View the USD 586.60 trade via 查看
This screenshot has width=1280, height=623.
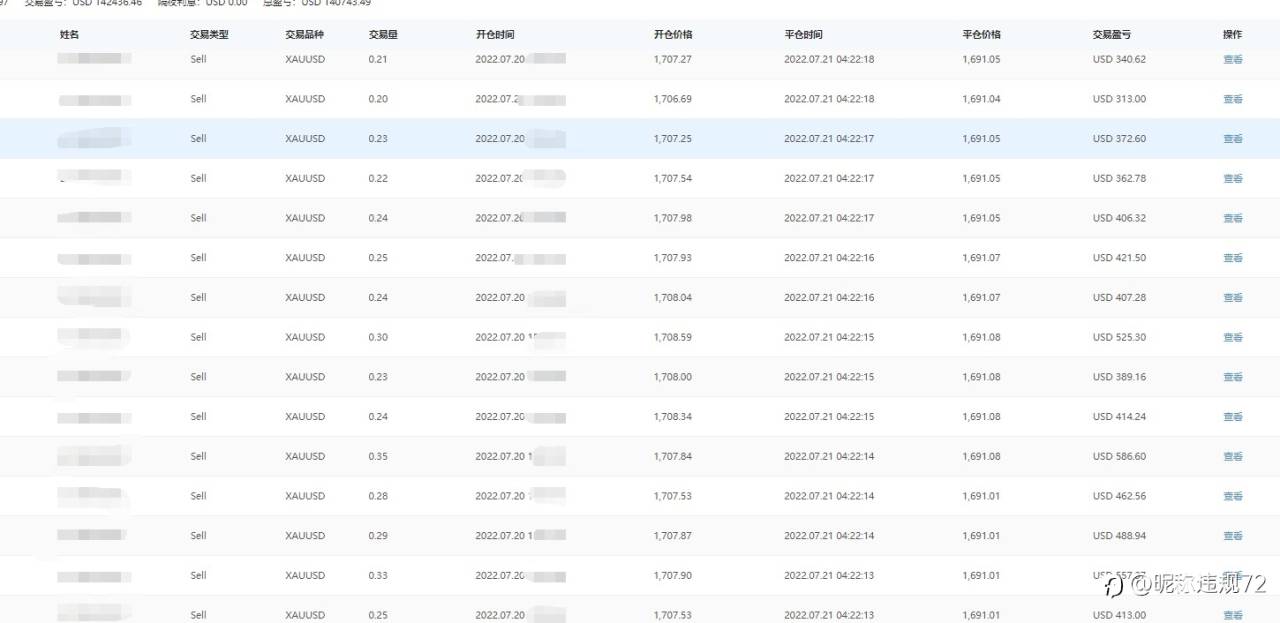[x=1233, y=456]
